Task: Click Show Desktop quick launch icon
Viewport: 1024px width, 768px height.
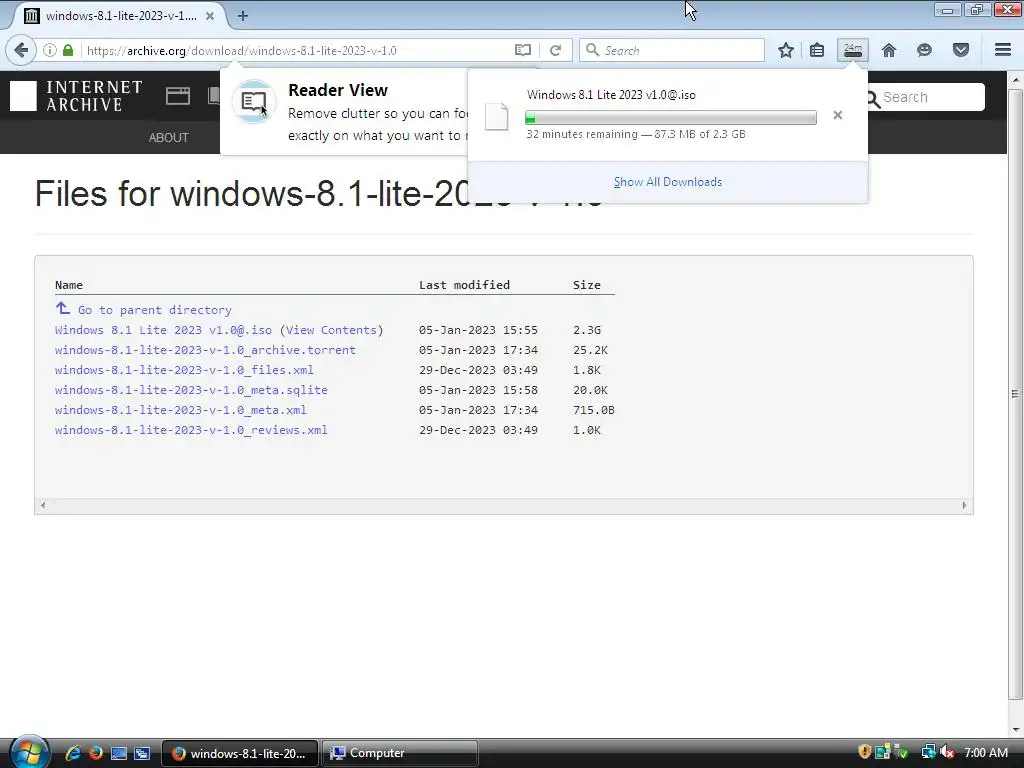Action: 119,753
